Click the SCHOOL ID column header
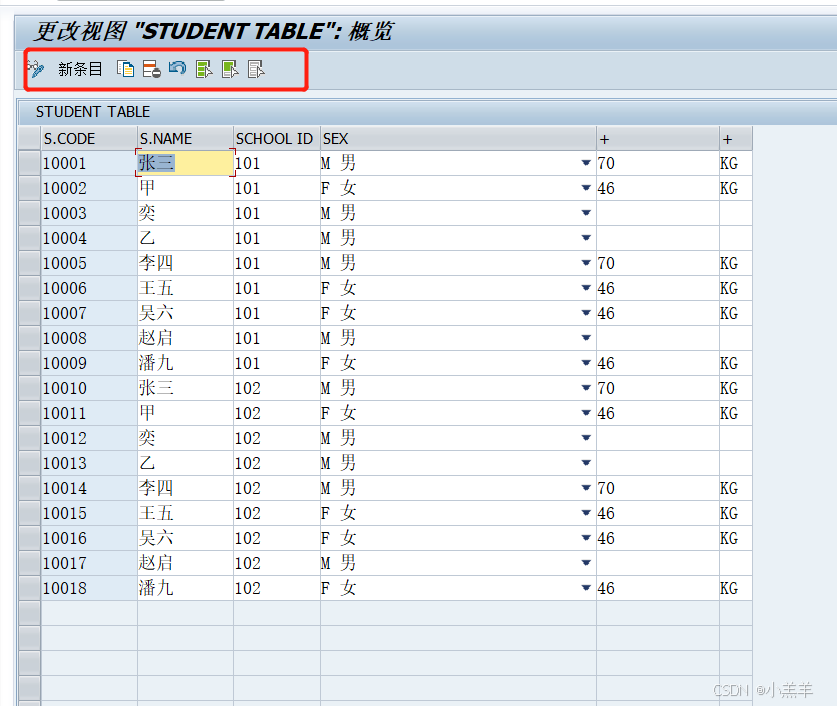The image size is (837, 706). click(277, 138)
